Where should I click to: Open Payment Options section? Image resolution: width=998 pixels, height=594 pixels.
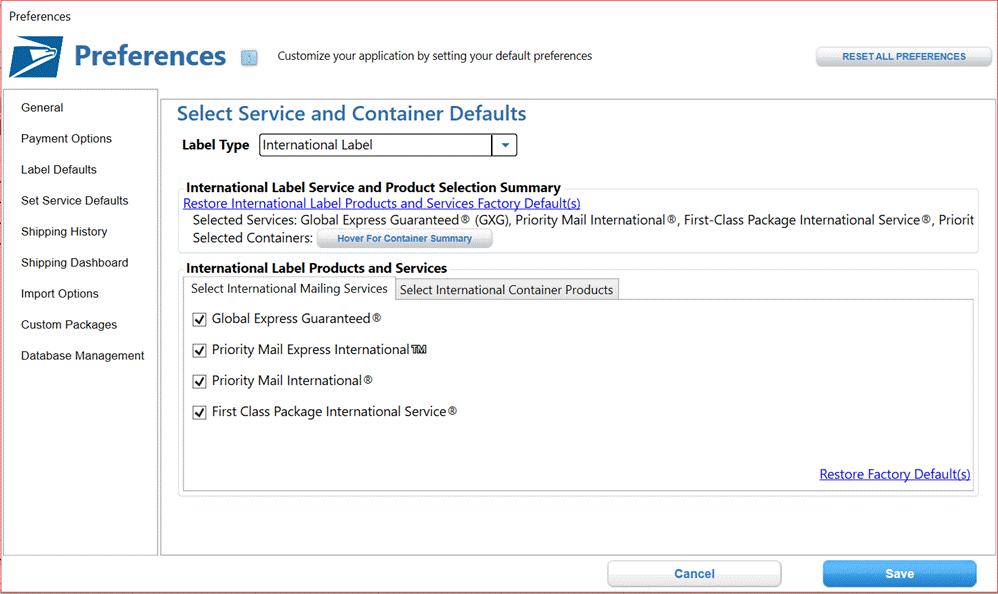[x=66, y=139]
